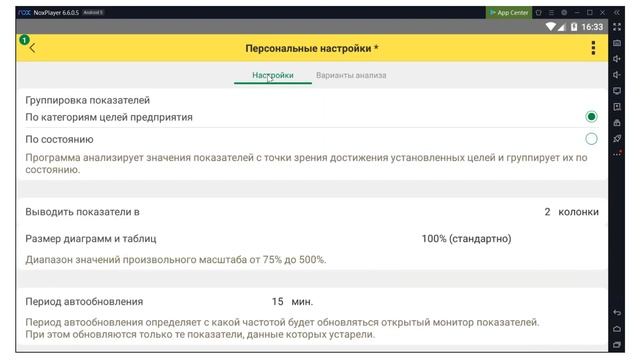Click the cellular signal status icon
The image size is (640, 360).
561,27
